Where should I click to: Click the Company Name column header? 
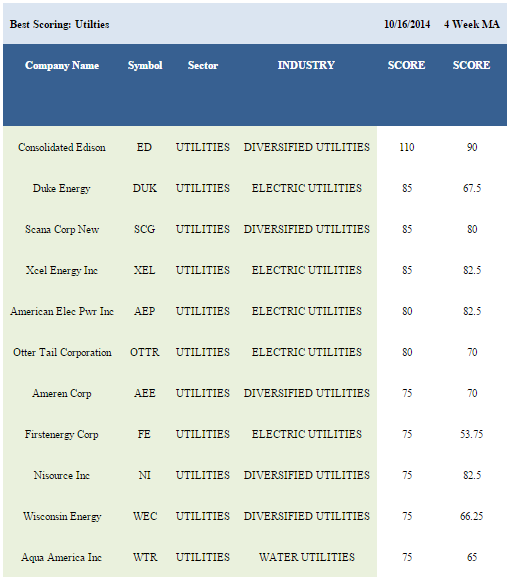tap(62, 65)
